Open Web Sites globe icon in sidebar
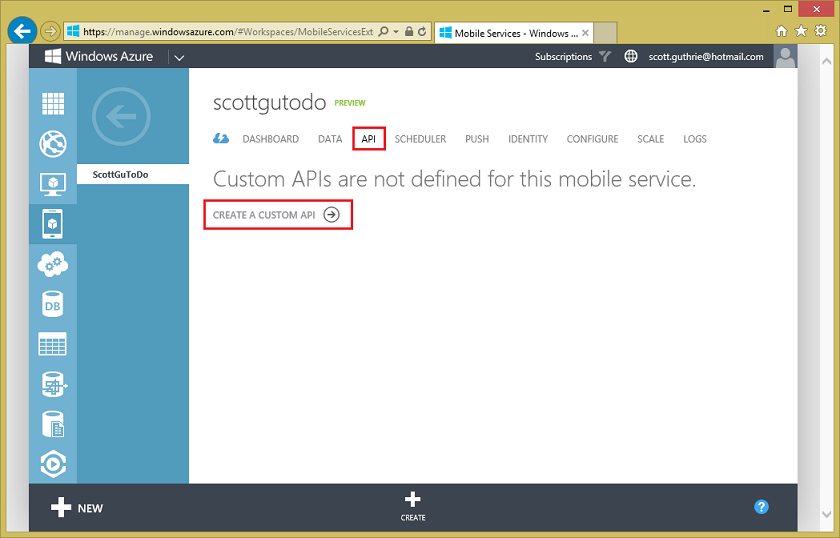This screenshot has height=538, width=840. click(x=53, y=144)
